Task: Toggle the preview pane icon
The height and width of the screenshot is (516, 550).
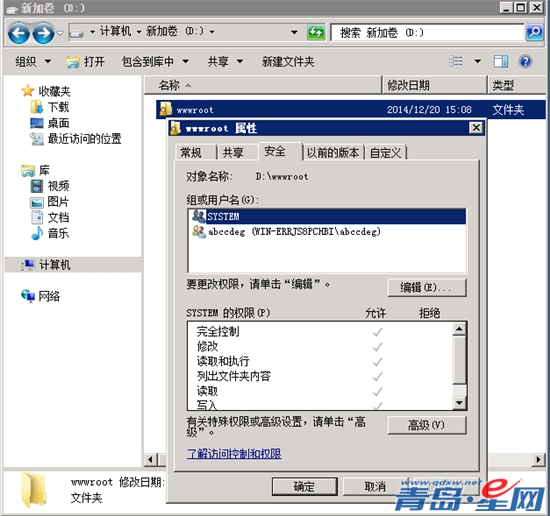Action: (501, 62)
